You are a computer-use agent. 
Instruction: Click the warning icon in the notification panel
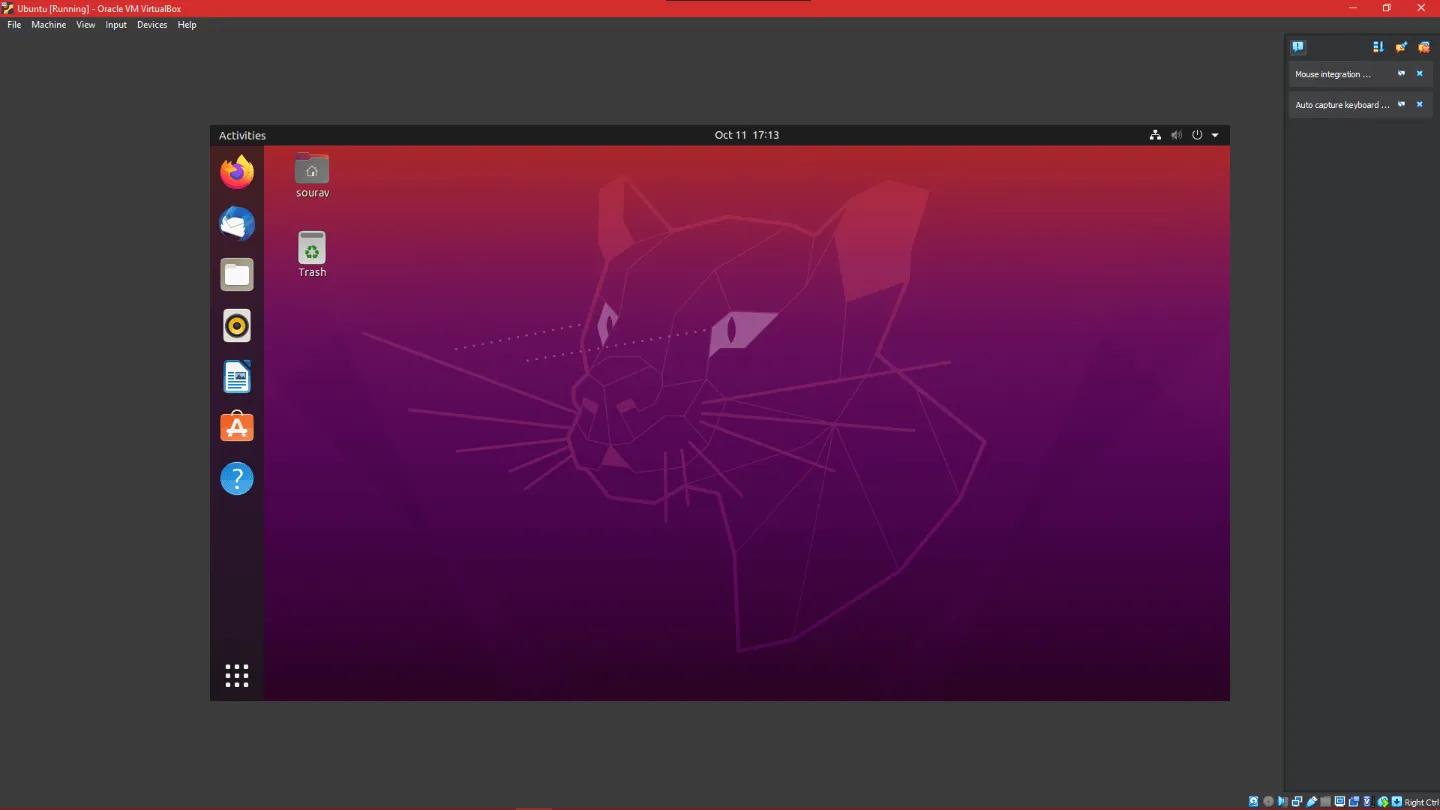click(1298, 46)
